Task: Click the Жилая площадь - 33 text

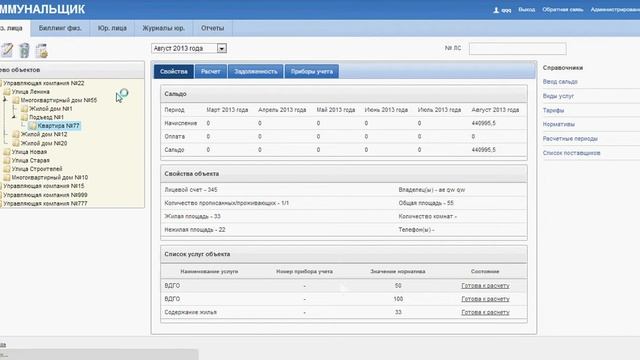Action: pos(192,216)
